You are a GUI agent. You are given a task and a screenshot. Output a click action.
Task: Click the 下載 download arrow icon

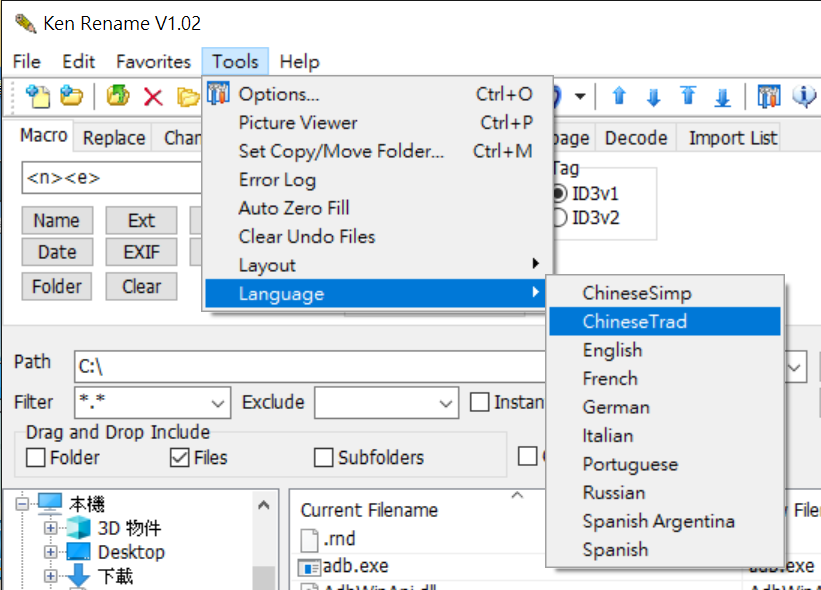(x=79, y=575)
